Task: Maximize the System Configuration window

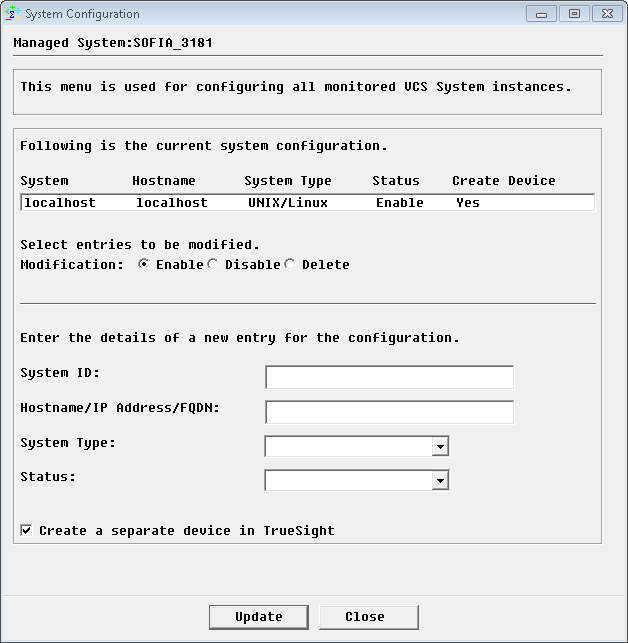Action: (573, 13)
